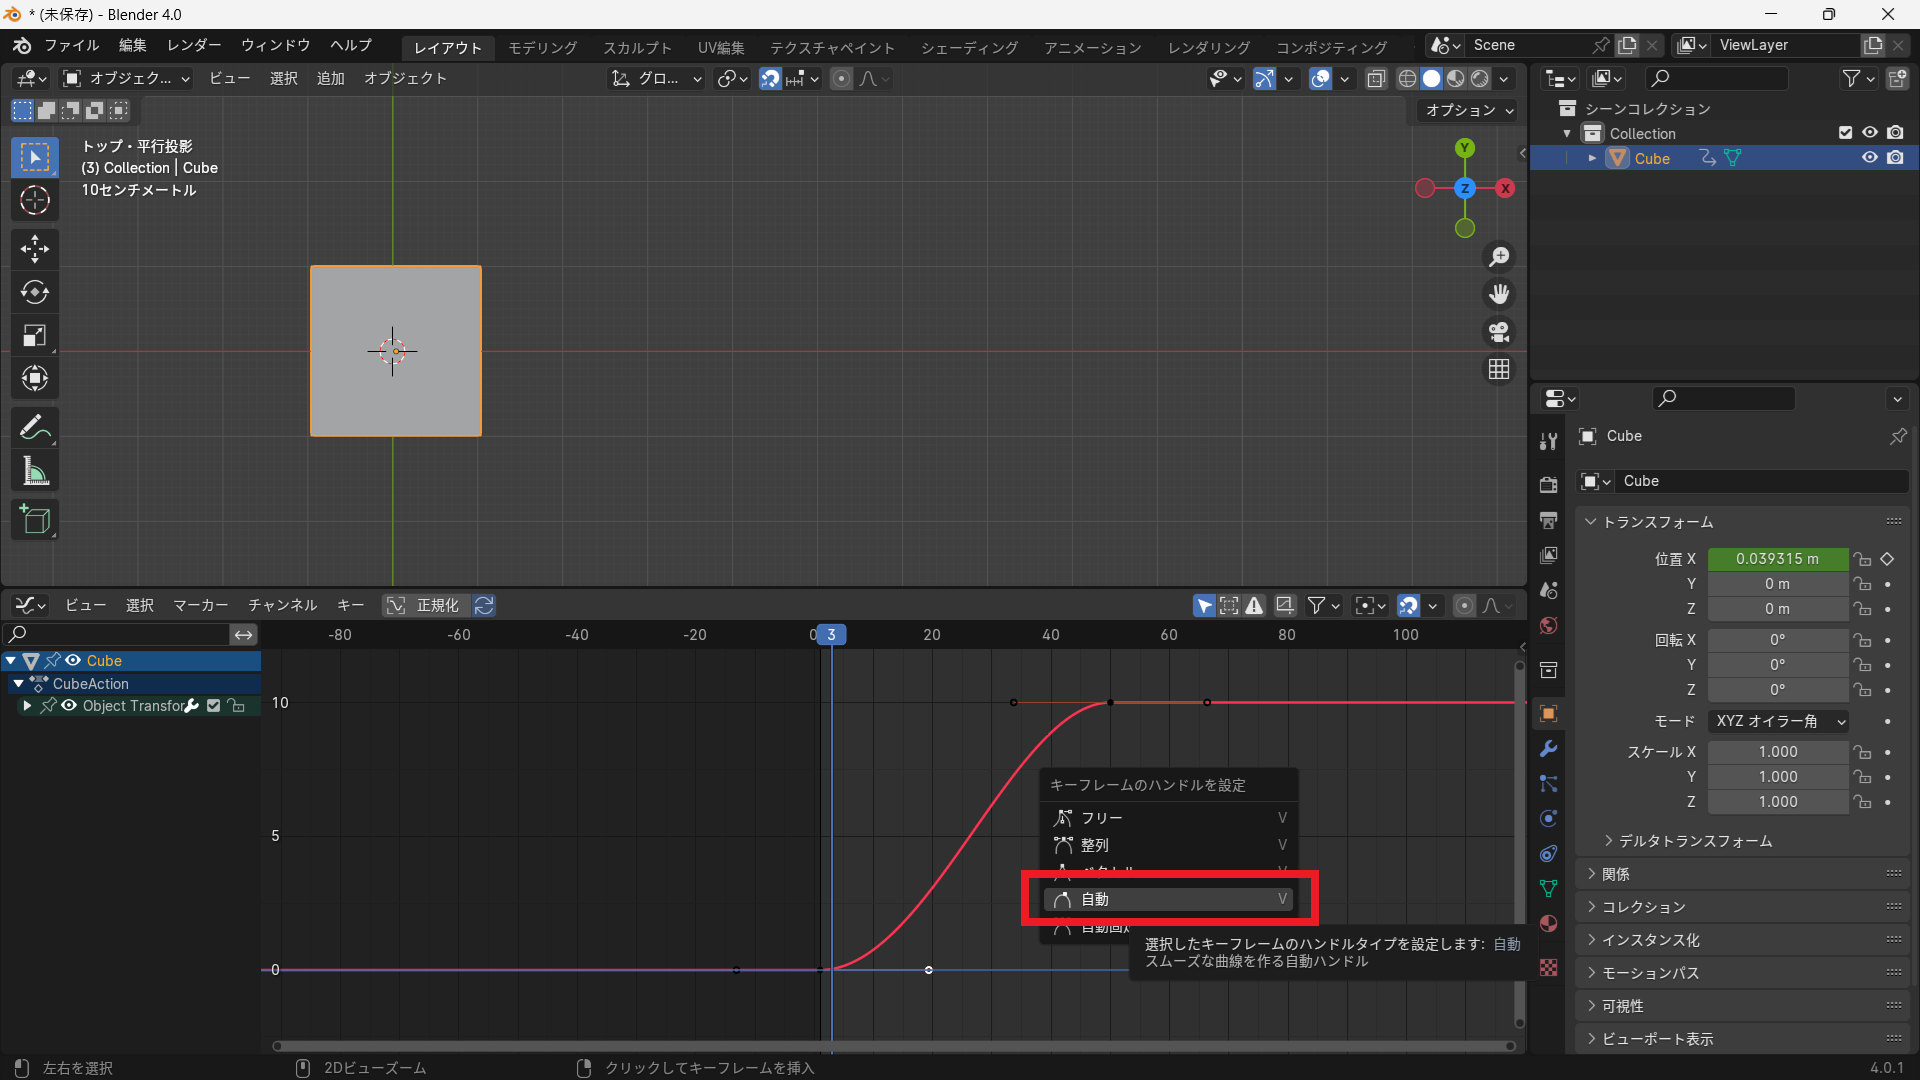1920x1080 pixels.
Task: Uncheck Collection exclude checkbox in outliner
Action: coord(1845,133)
